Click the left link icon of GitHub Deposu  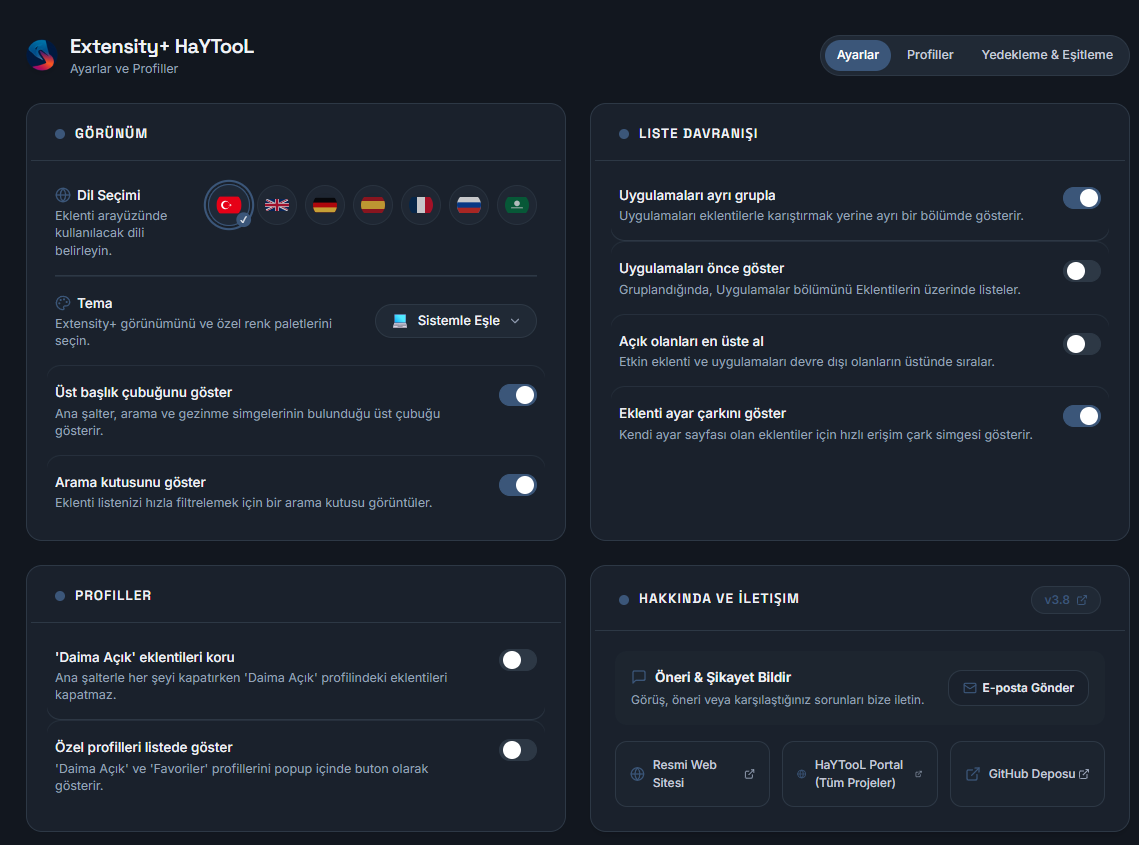[973, 774]
